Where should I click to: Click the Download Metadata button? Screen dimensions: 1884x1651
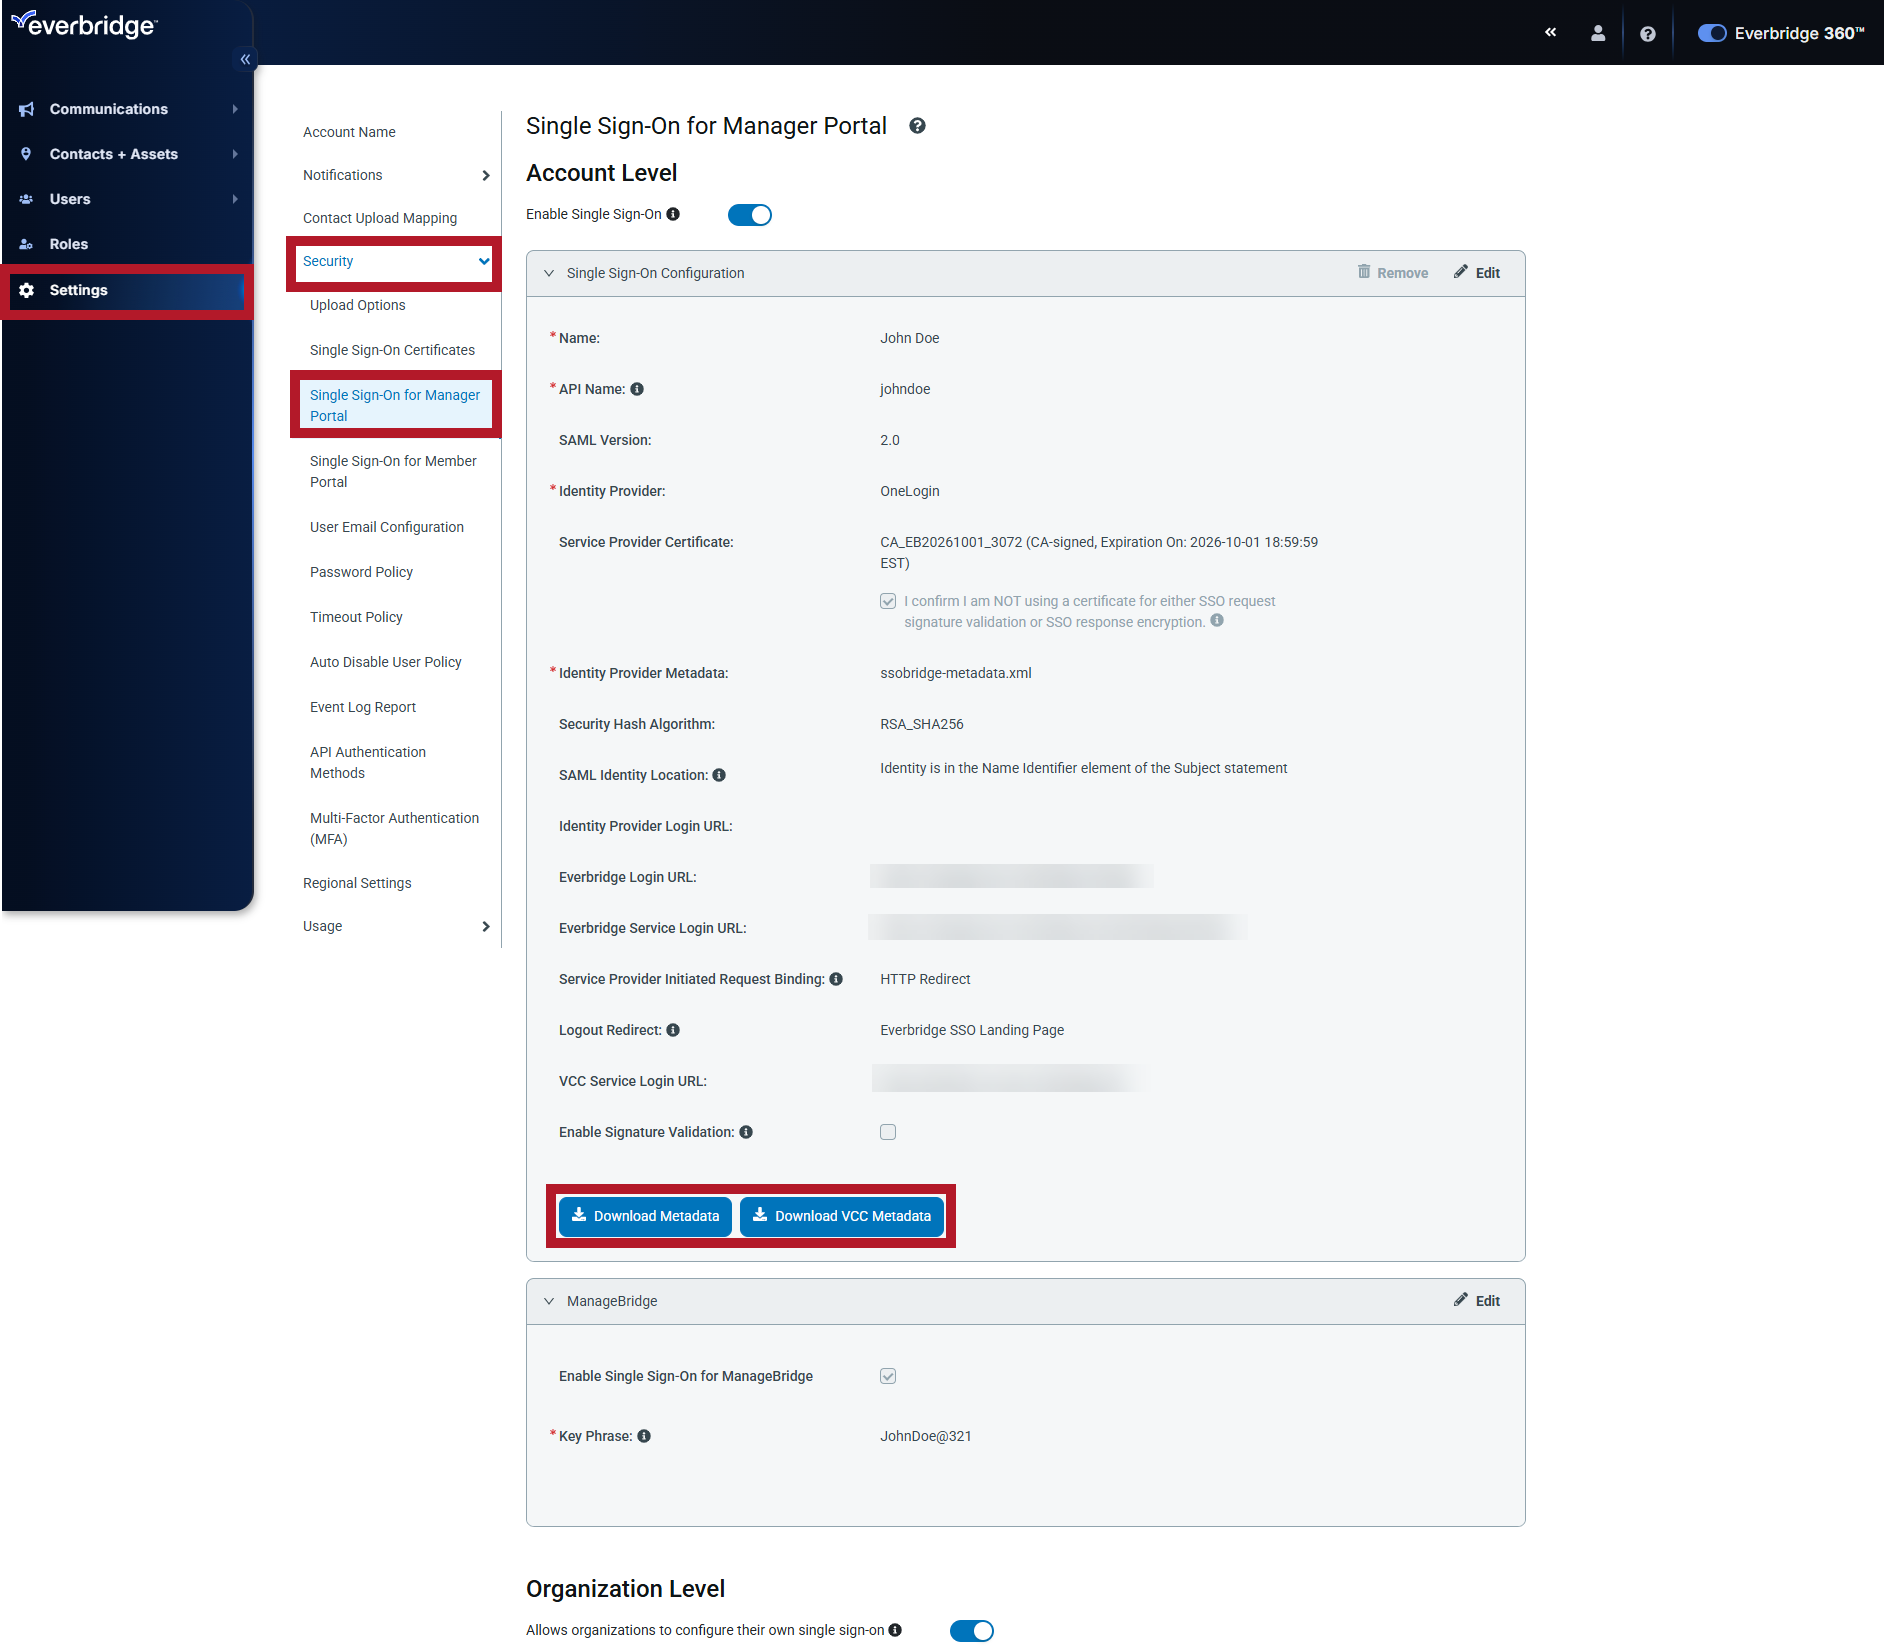[646, 1216]
